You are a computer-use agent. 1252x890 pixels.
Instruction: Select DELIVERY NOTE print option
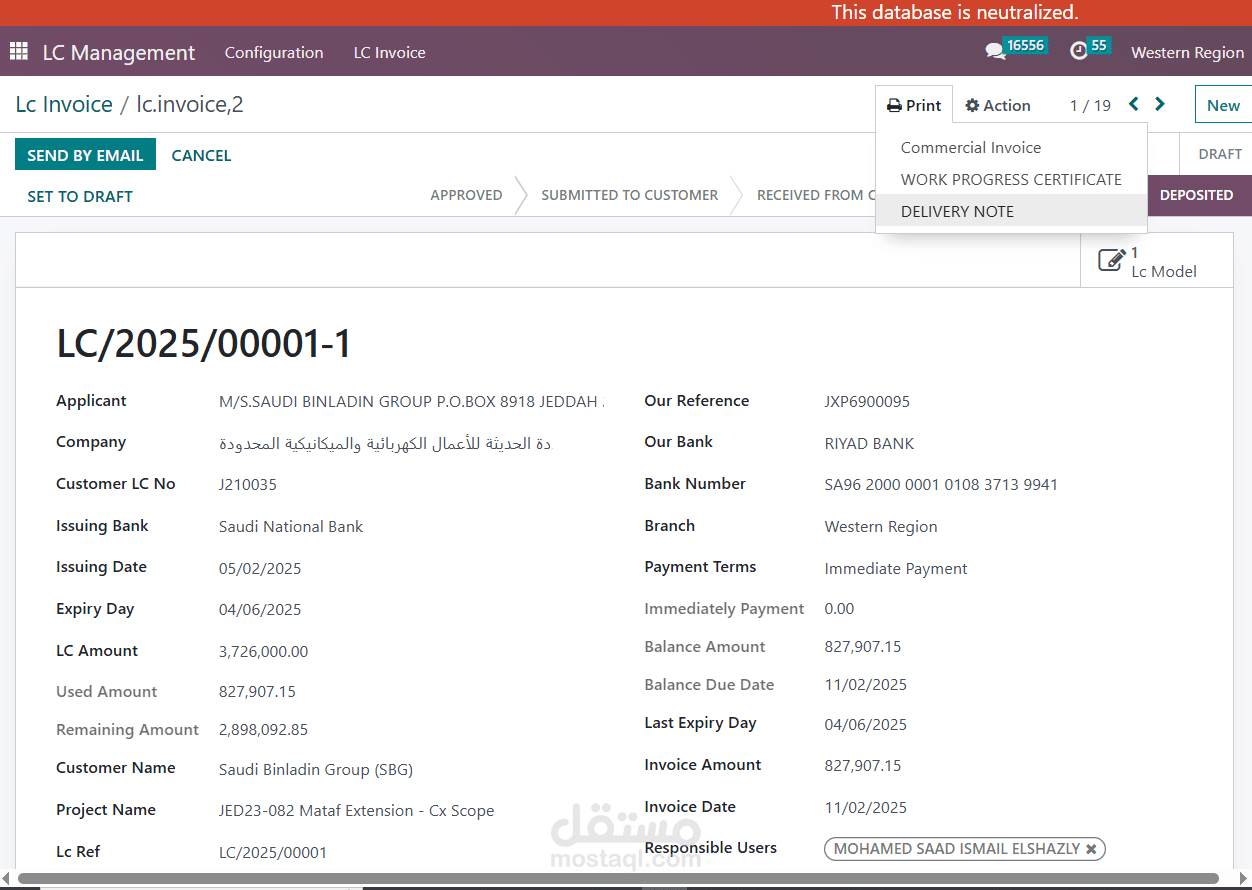(x=1011, y=211)
